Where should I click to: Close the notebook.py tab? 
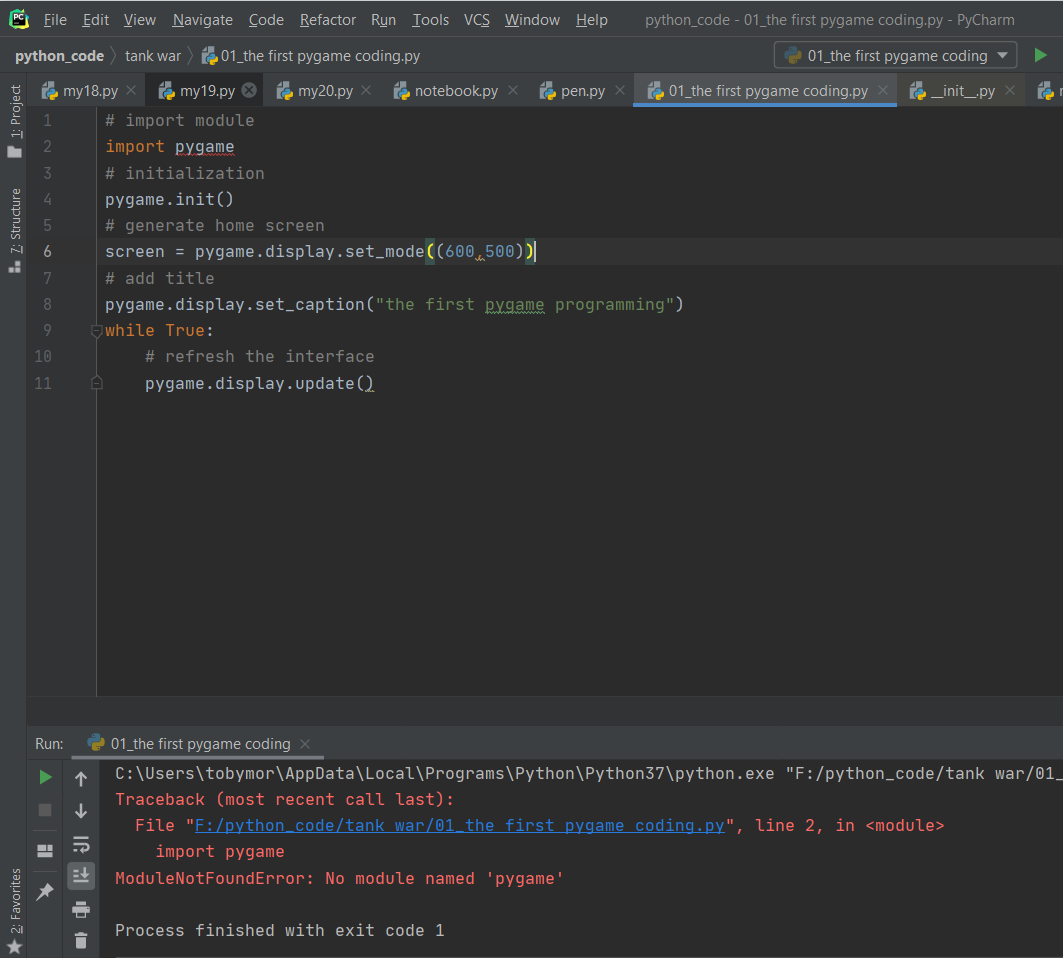513,90
